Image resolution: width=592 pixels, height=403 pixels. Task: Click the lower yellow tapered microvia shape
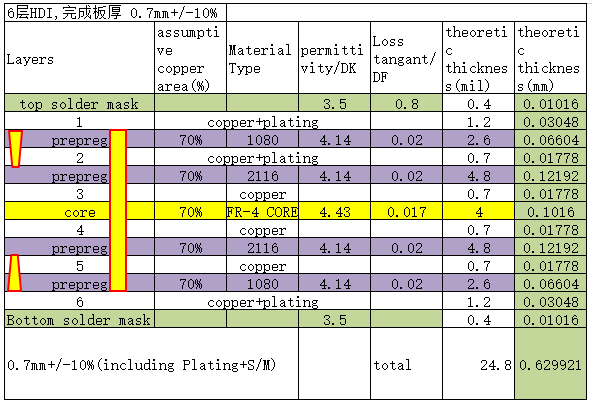click(14, 273)
